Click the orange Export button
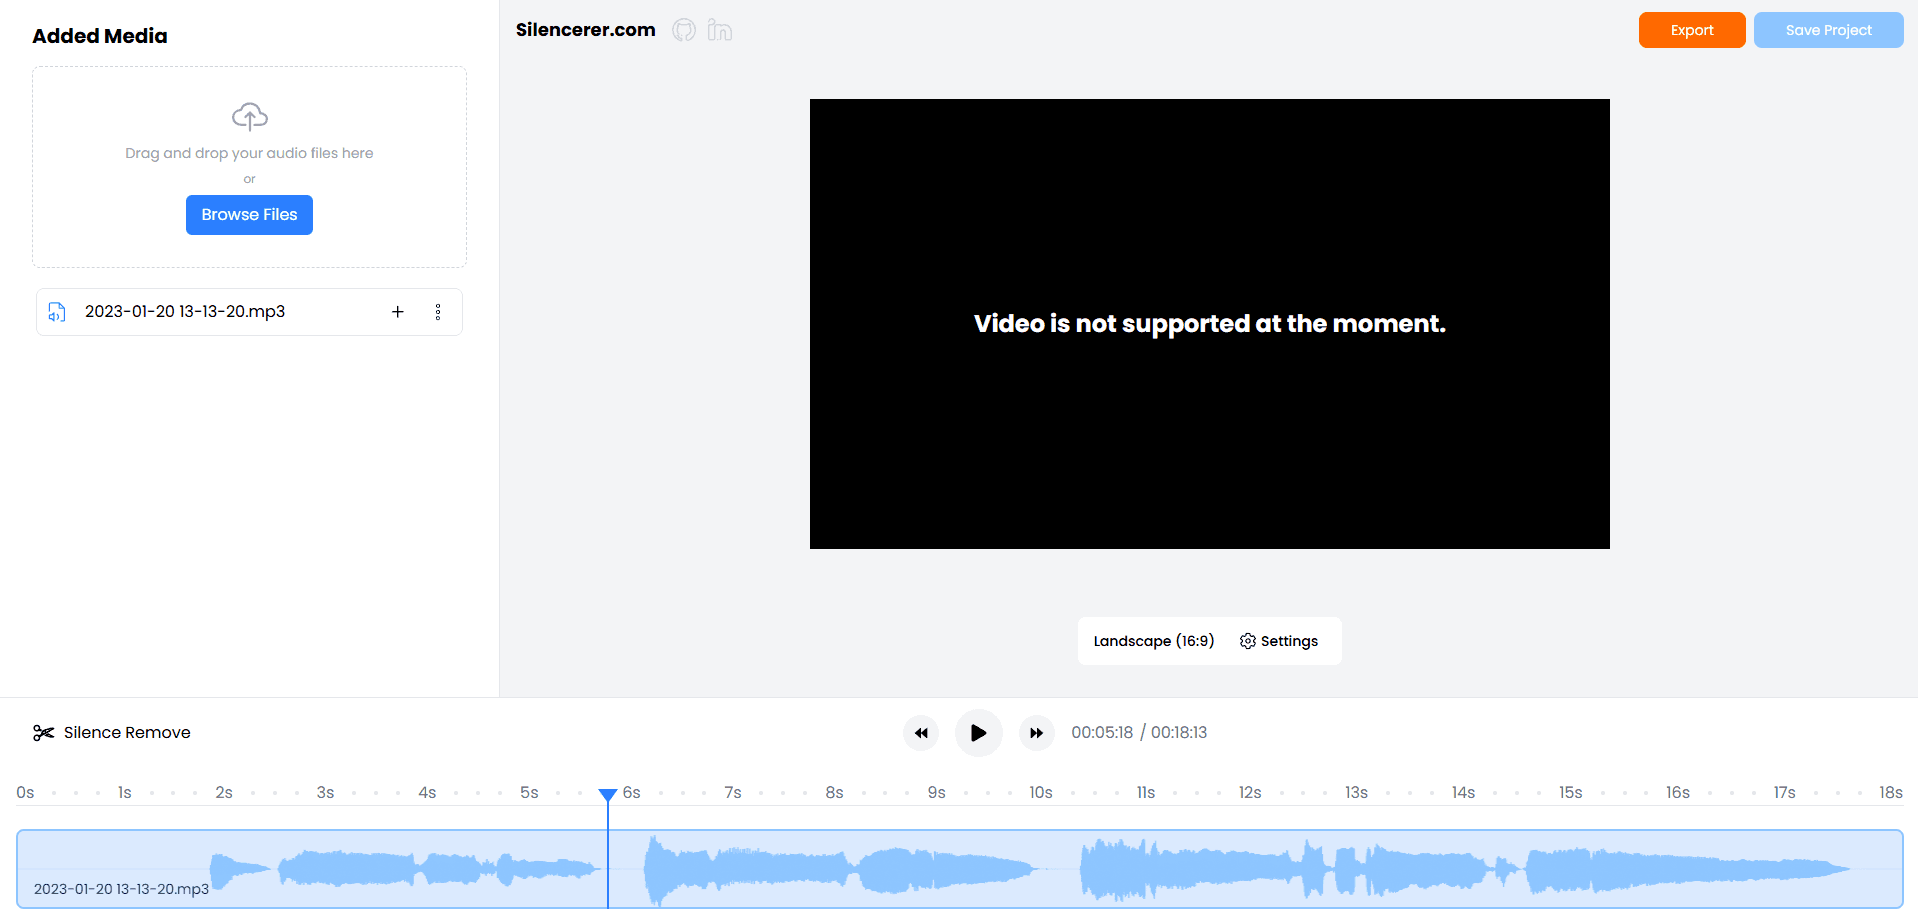This screenshot has height=913, width=1918. (1691, 30)
